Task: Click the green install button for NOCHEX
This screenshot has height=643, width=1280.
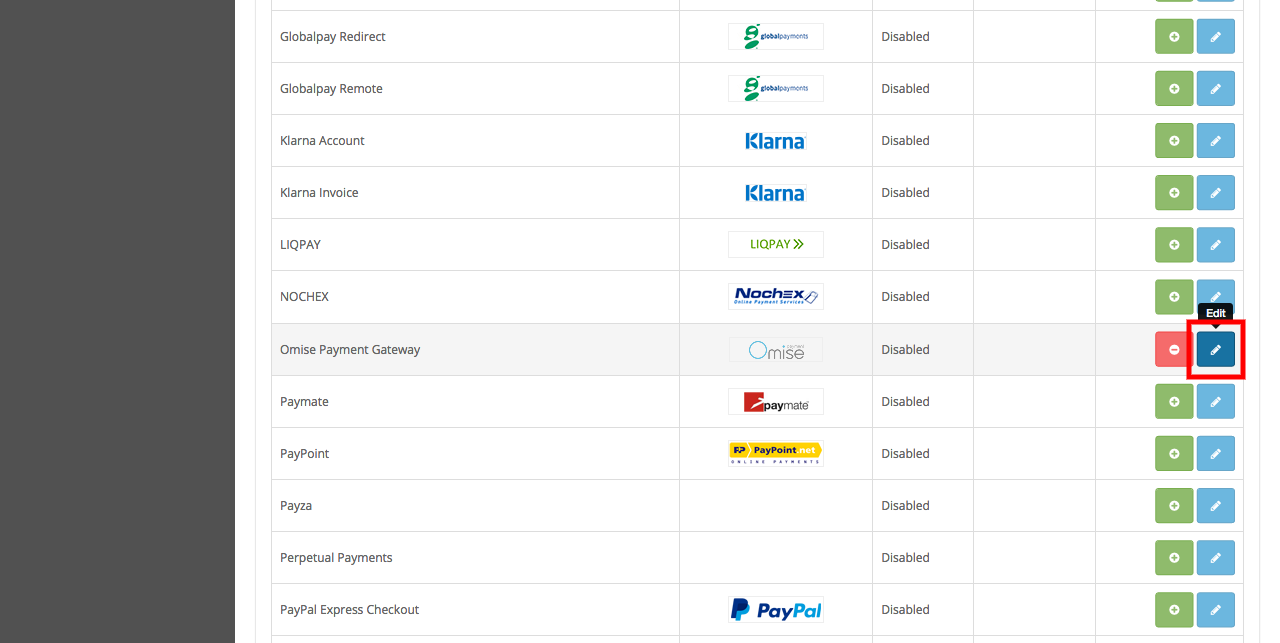Action: click(x=1174, y=297)
